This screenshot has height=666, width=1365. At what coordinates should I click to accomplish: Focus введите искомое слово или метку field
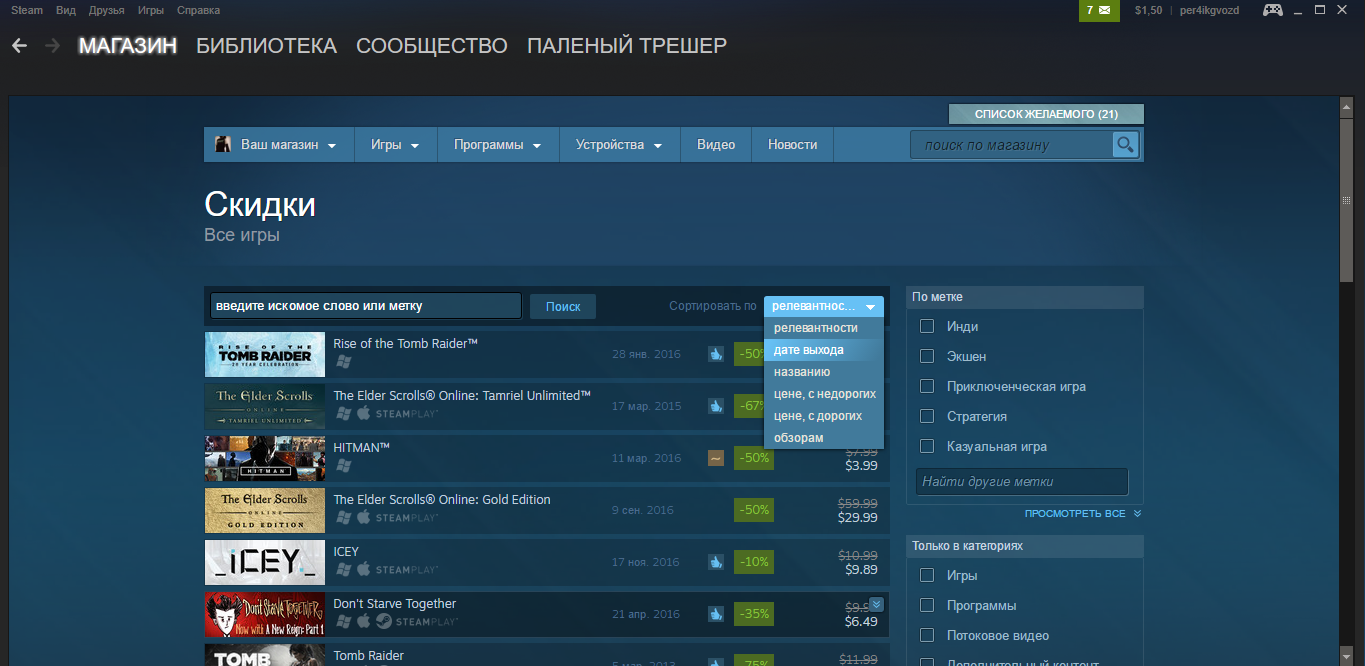pos(366,306)
